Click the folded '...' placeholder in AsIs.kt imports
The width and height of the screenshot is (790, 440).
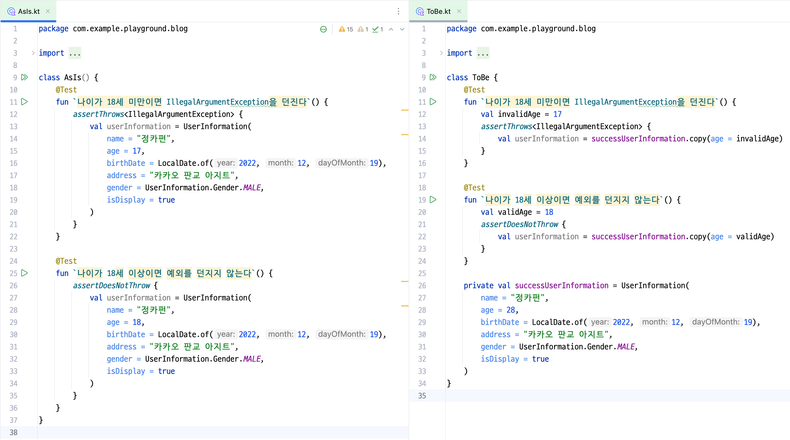75,53
